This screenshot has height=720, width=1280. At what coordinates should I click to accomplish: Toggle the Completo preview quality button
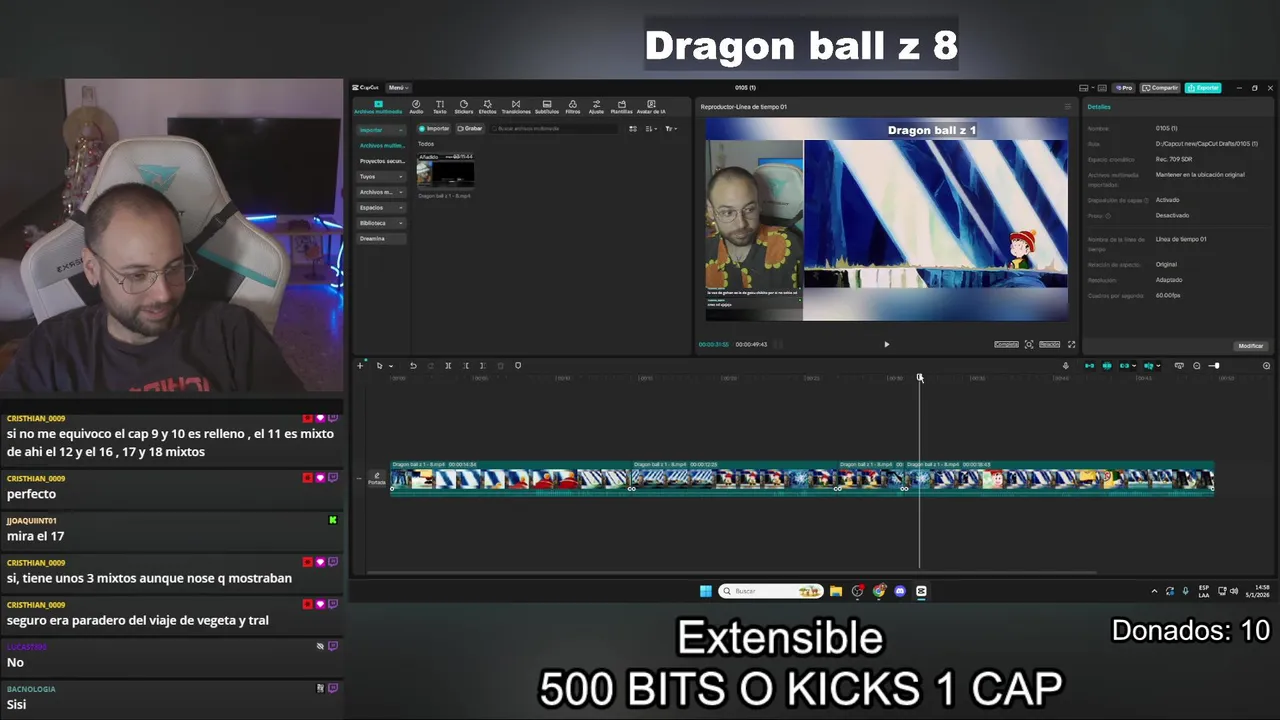1006,344
